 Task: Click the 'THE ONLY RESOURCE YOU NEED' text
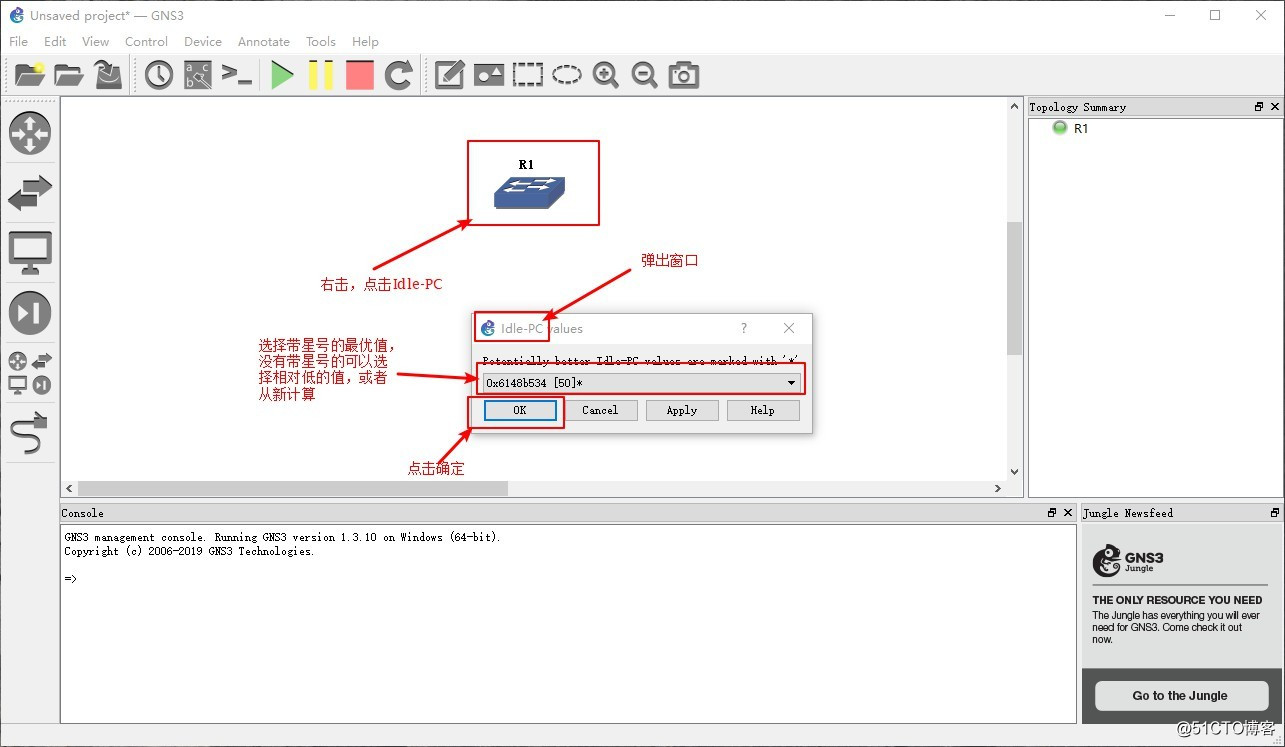(1177, 600)
